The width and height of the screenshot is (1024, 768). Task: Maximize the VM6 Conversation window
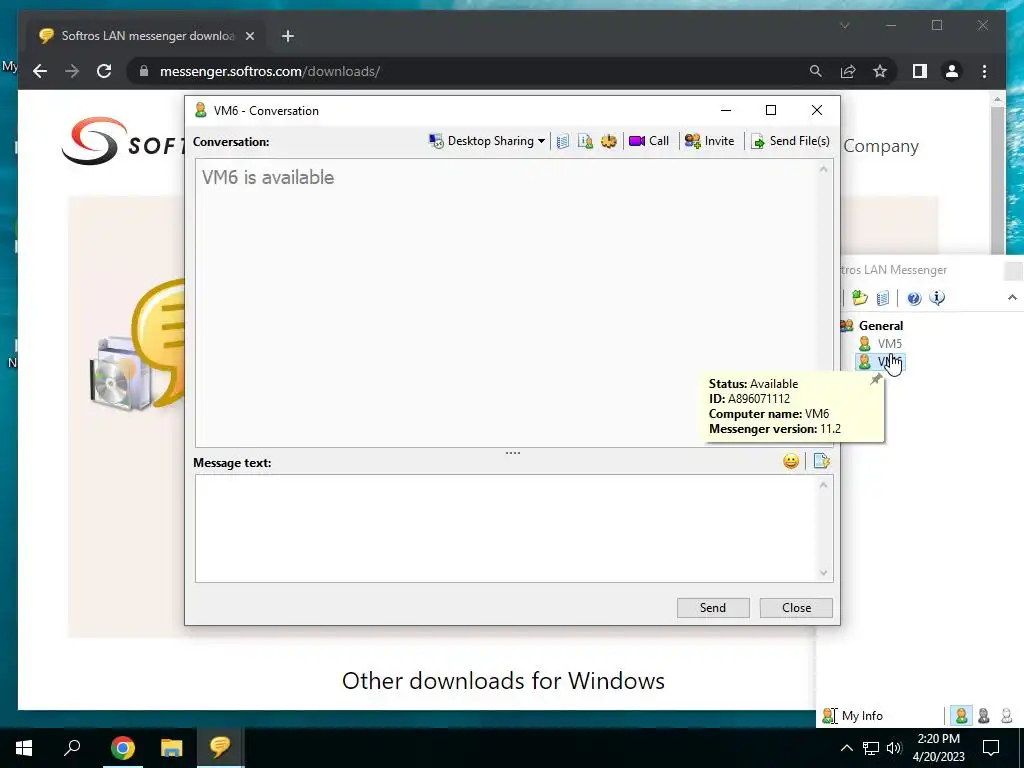click(771, 110)
